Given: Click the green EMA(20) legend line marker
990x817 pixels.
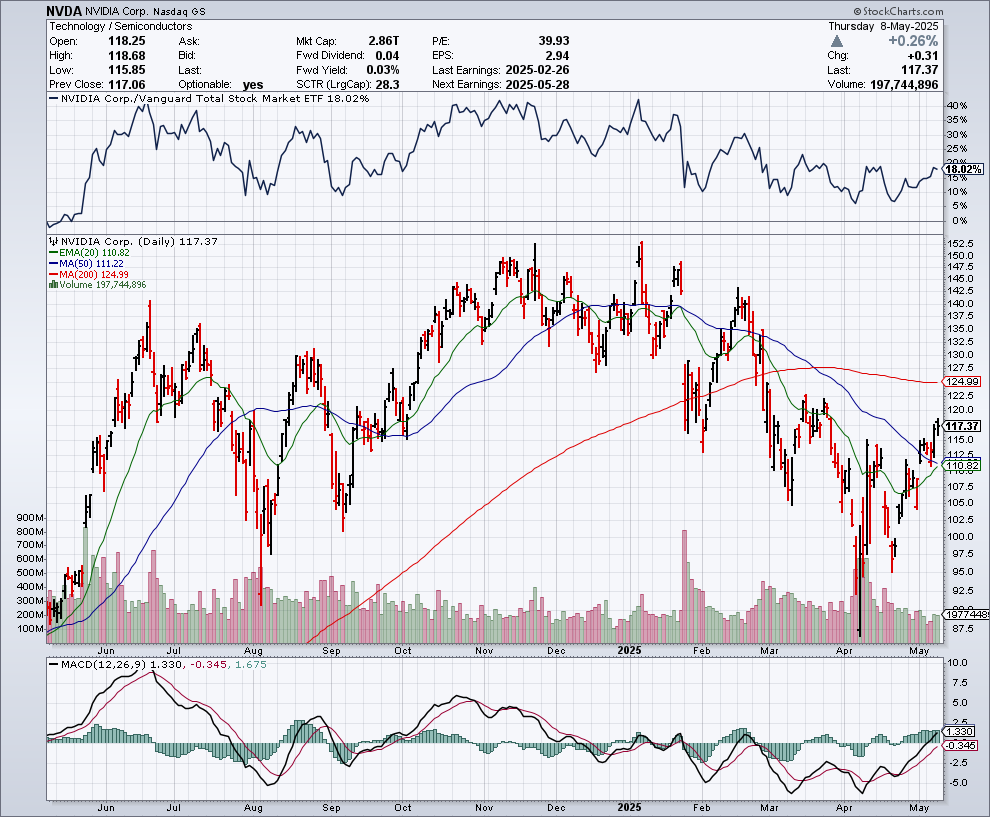Looking at the screenshot, I should click(x=54, y=253).
